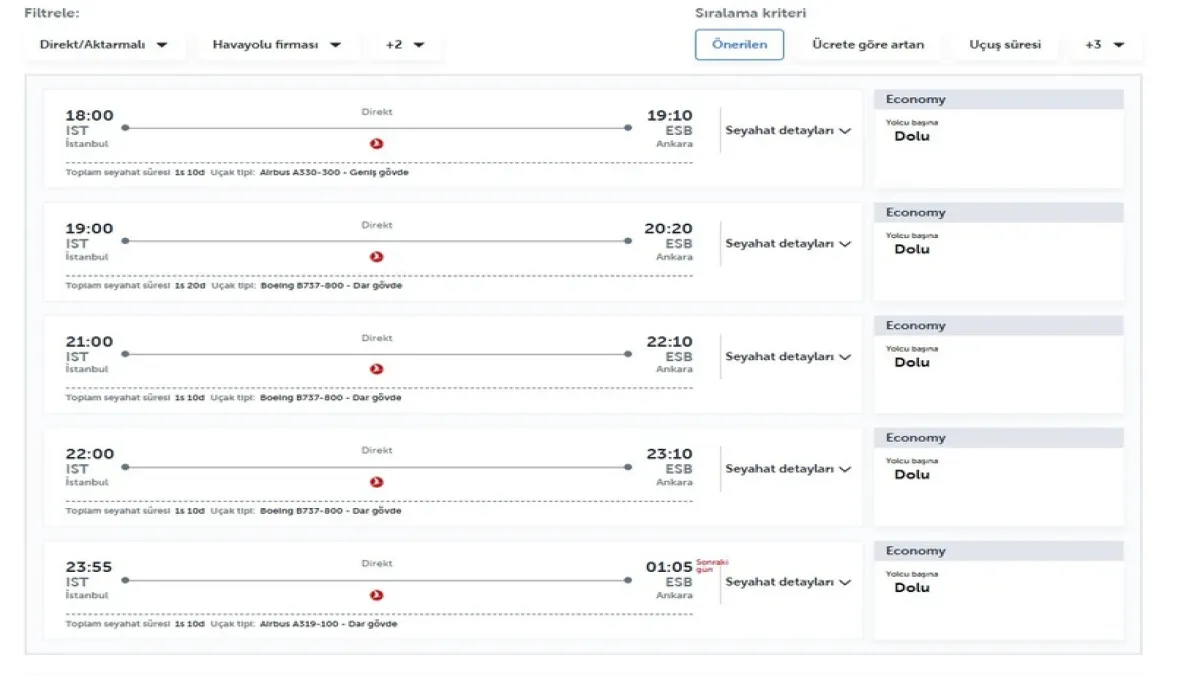Sort by Ücrete göre artan
The height and width of the screenshot is (675, 1200).
coord(868,45)
